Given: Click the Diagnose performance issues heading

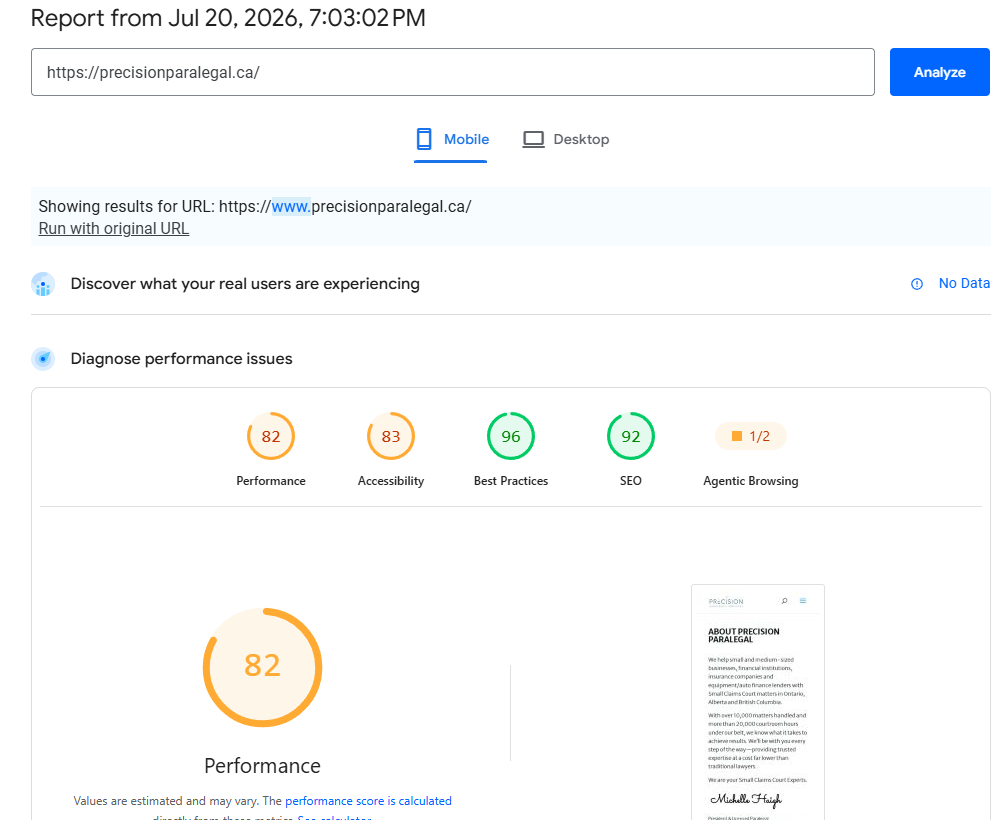Looking at the screenshot, I should (181, 359).
